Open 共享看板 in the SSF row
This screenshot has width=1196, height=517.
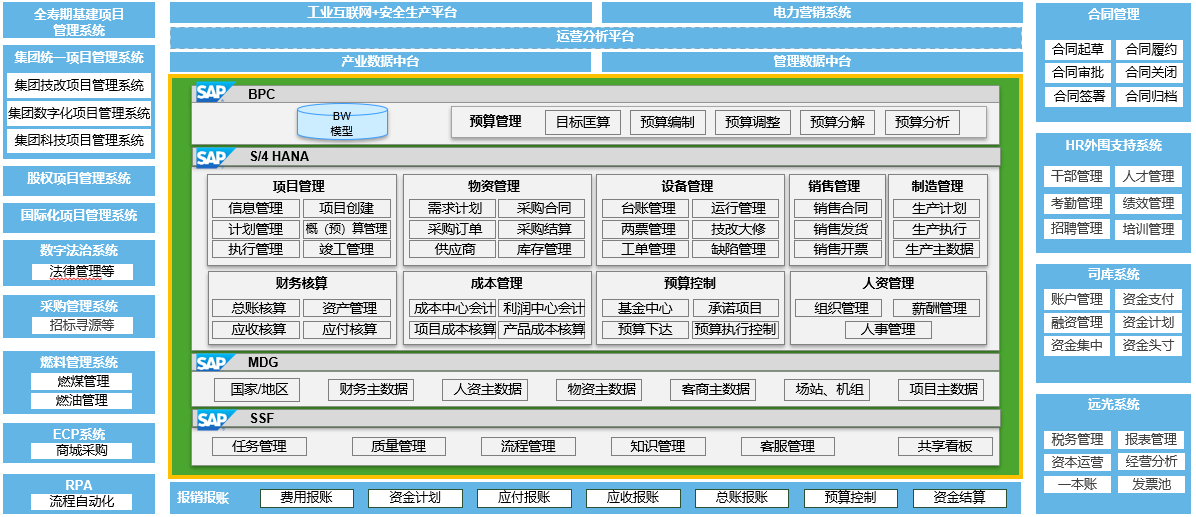pyautogui.click(x=945, y=446)
